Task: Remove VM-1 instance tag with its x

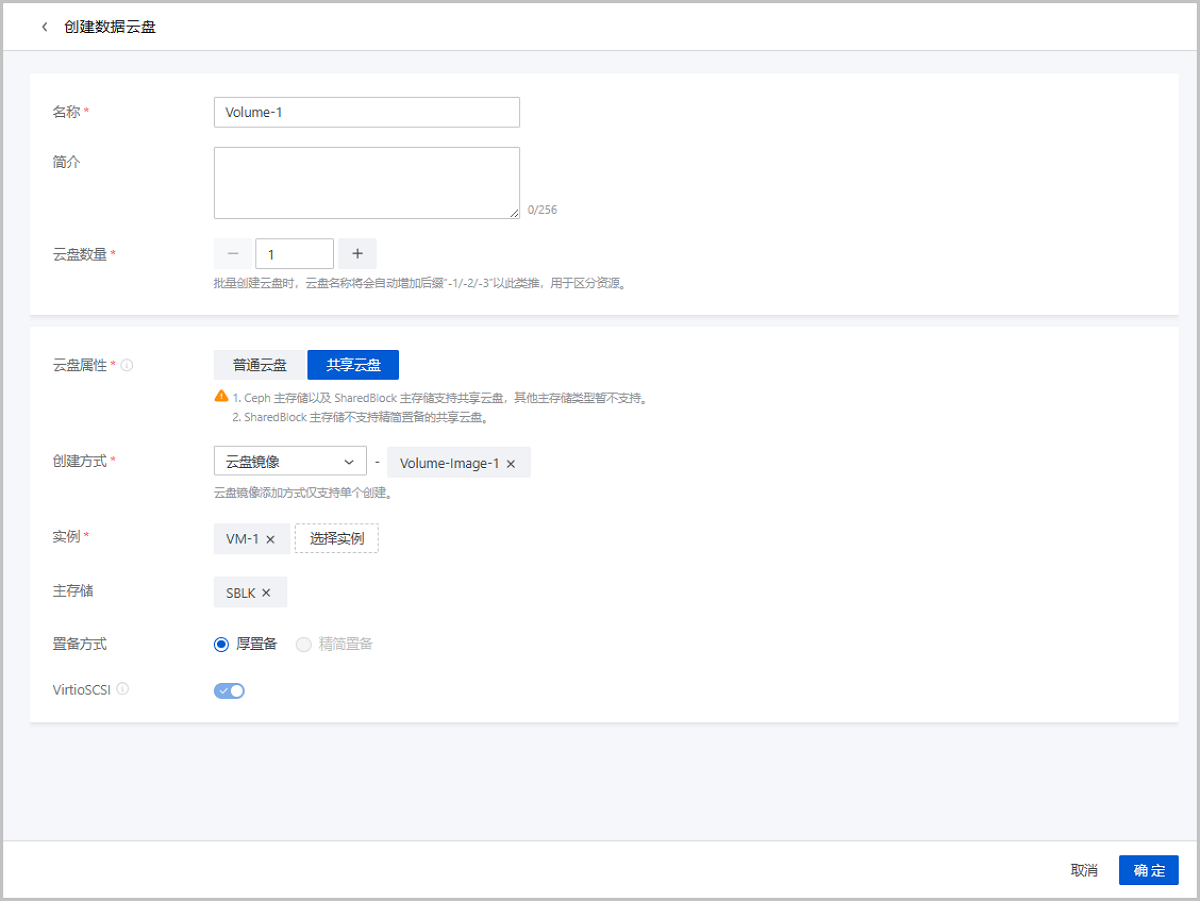Action: 270,539
